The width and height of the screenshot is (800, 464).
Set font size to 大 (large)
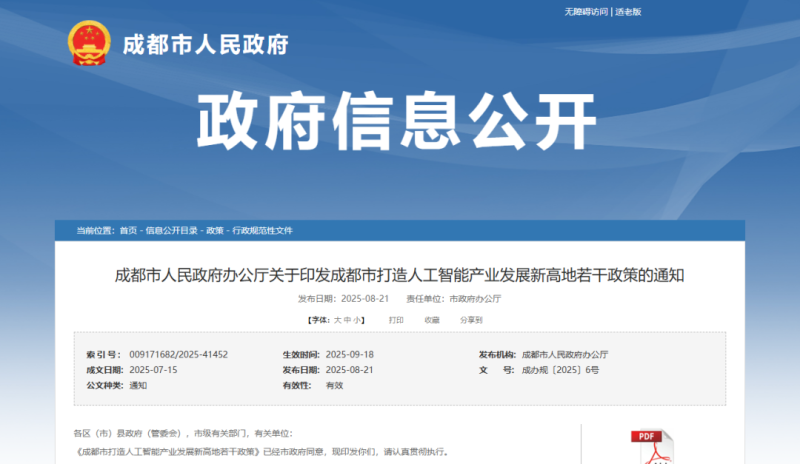coord(337,320)
